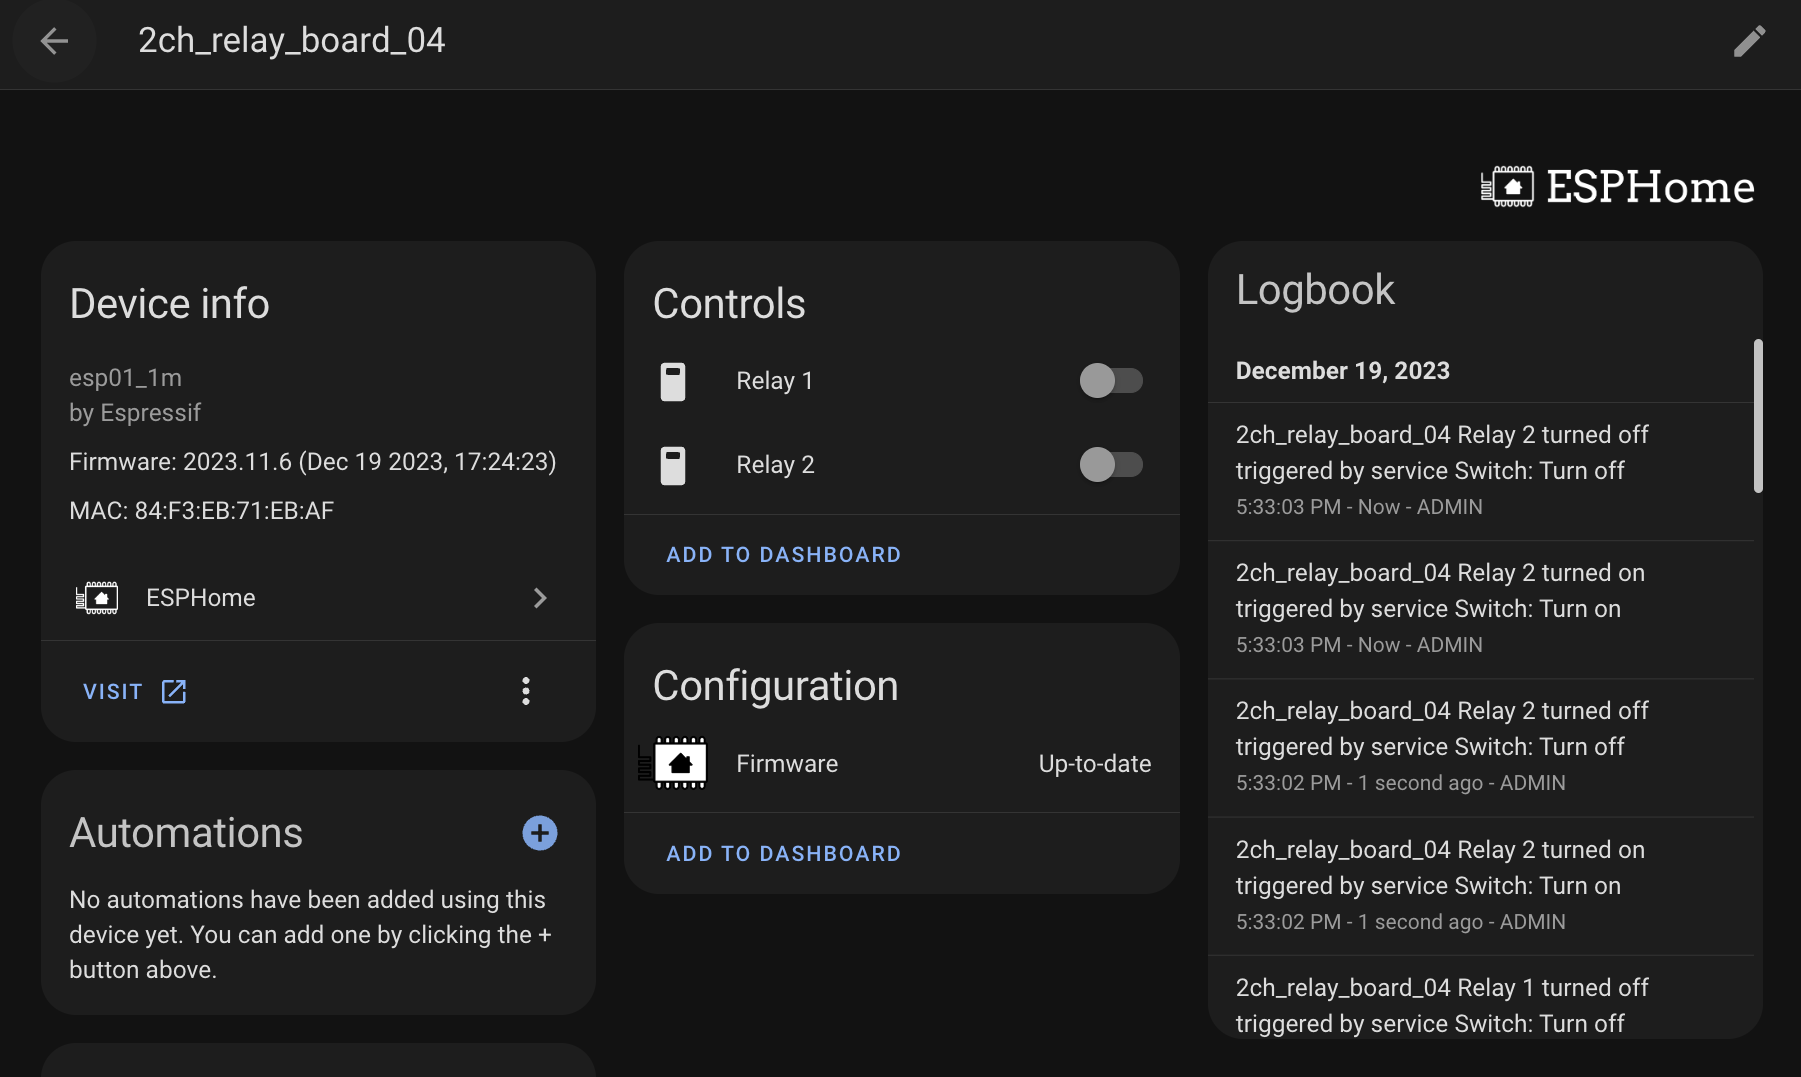The image size is (1801, 1077).
Task: Add Controls entities to dashboard
Action: pyautogui.click(x=783, y=555)
